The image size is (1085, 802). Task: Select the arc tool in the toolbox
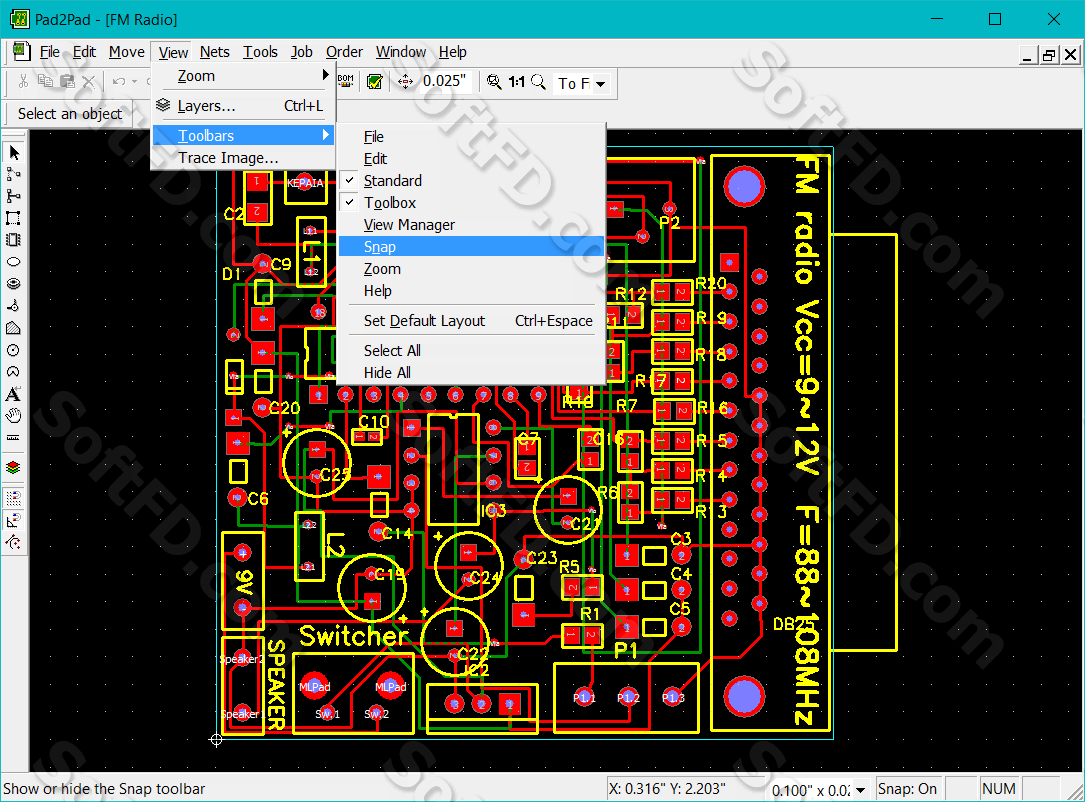(13, 372)
